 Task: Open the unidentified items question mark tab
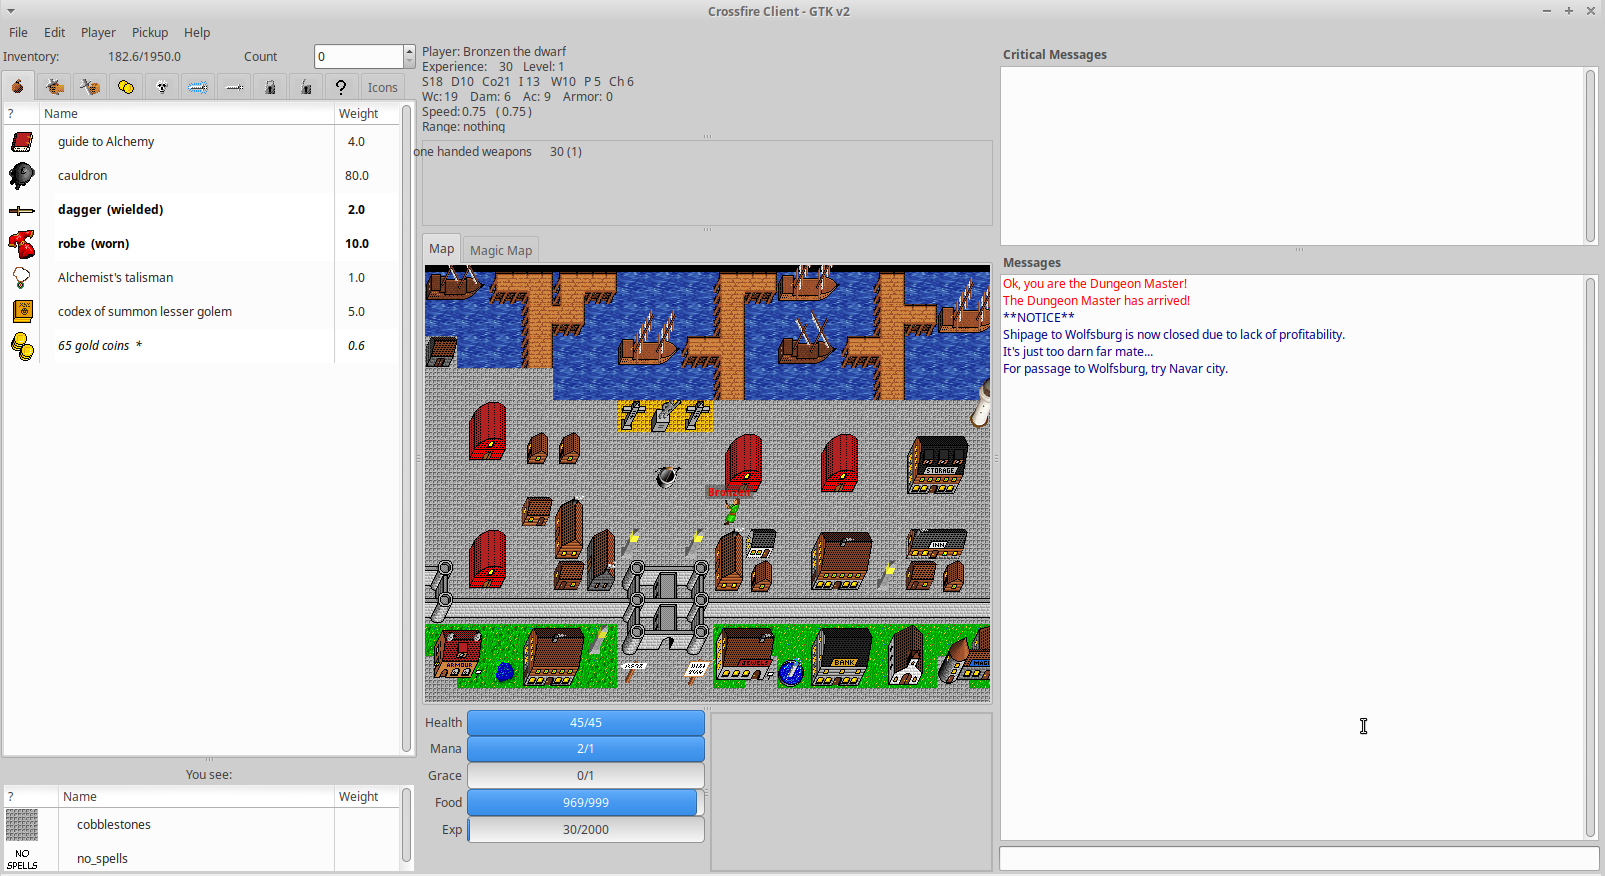point(341,87)
